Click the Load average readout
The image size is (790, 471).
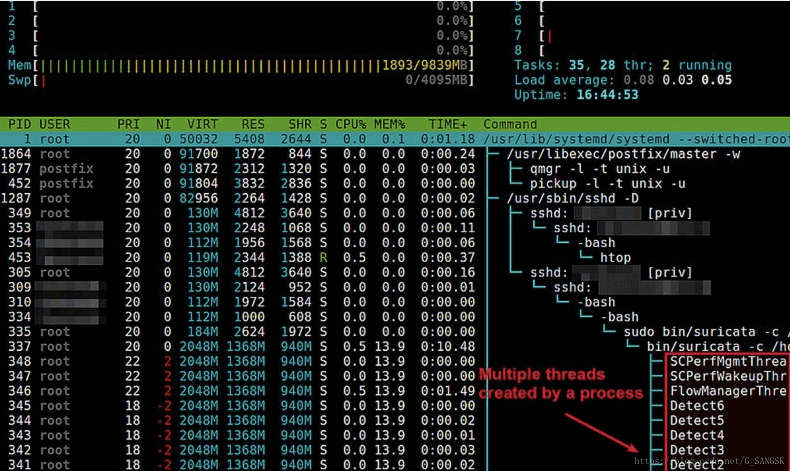[x=623, y=80]
